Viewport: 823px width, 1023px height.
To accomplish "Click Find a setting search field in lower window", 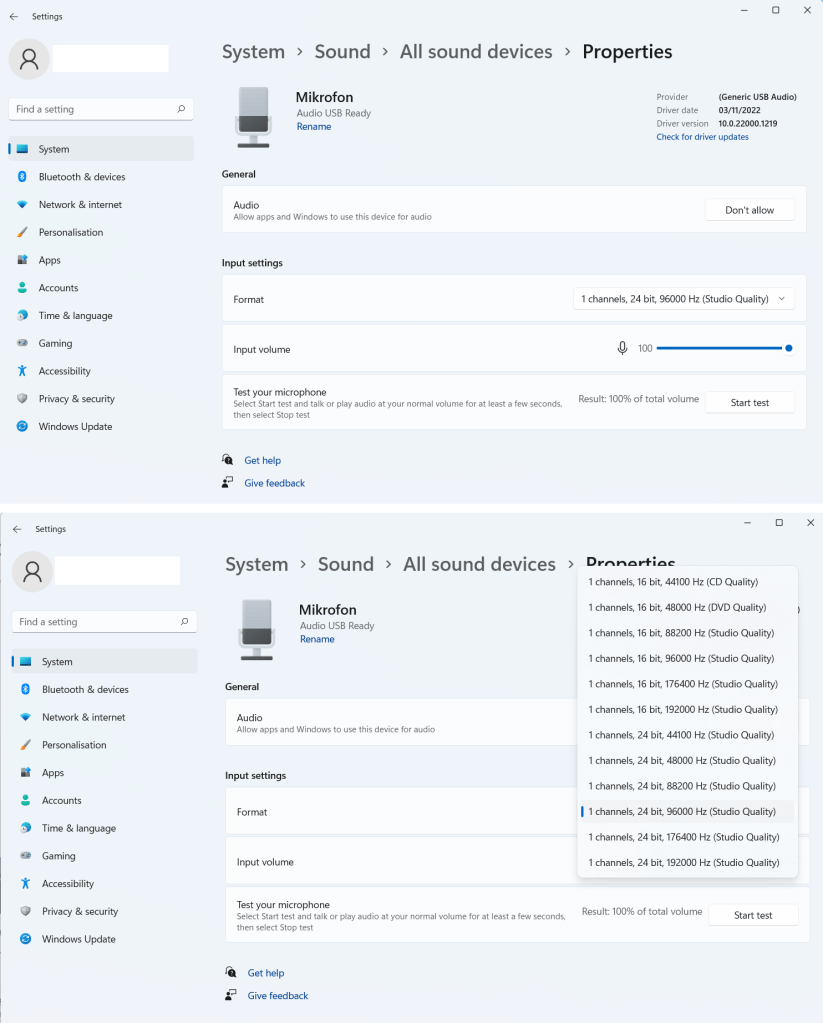I will coord(95,622).
